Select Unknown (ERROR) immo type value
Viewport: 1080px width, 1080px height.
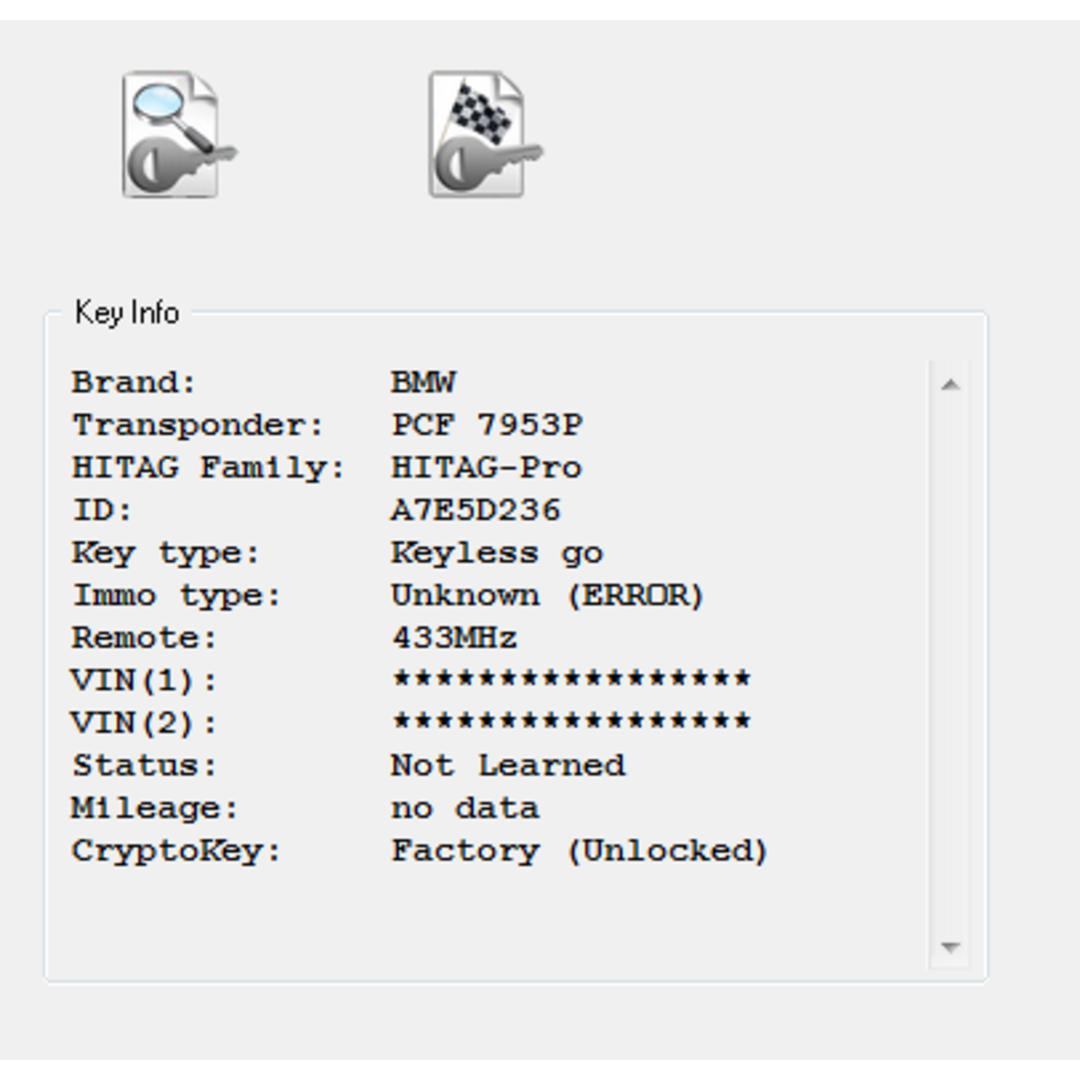[x=548, y=596]
